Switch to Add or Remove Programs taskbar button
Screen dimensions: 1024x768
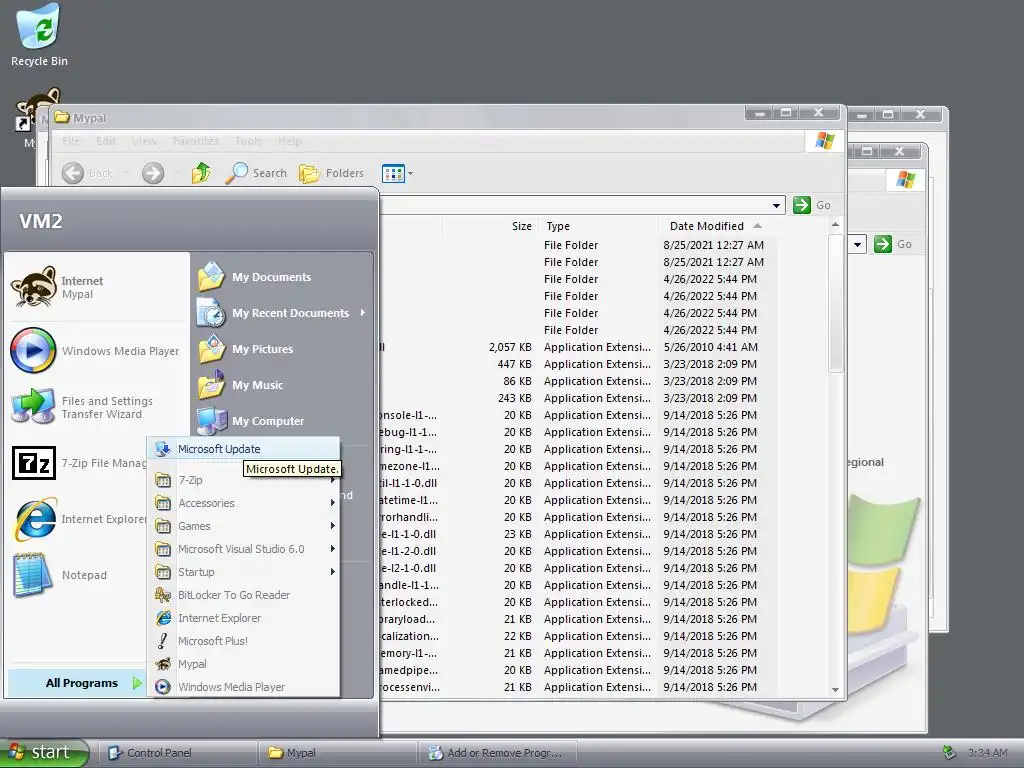point(498,753)
